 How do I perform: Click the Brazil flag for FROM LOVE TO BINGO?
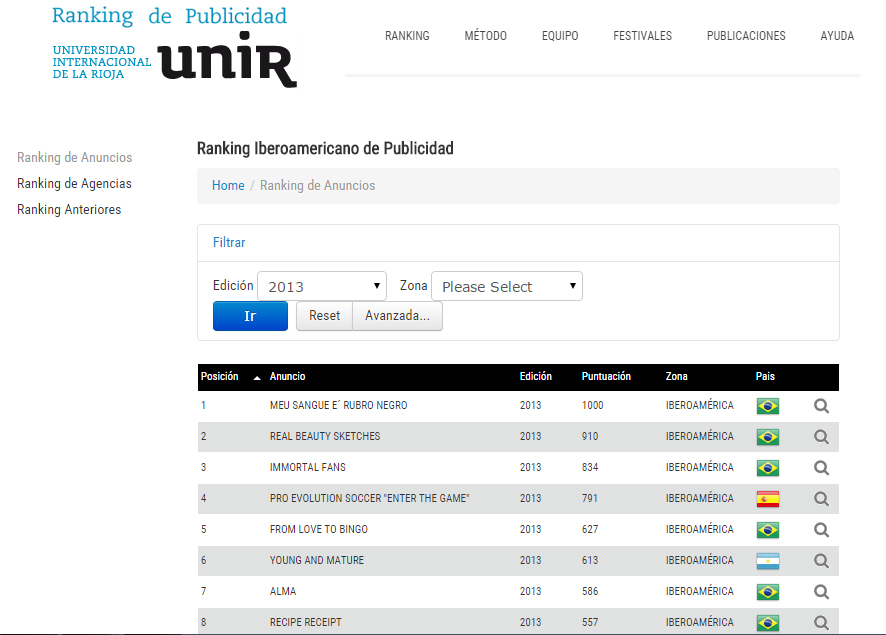767,529
